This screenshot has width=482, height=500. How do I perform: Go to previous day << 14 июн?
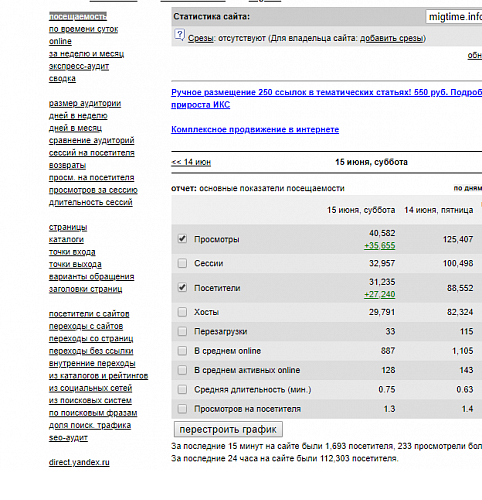pyautogui.click(x=191, y=162)
